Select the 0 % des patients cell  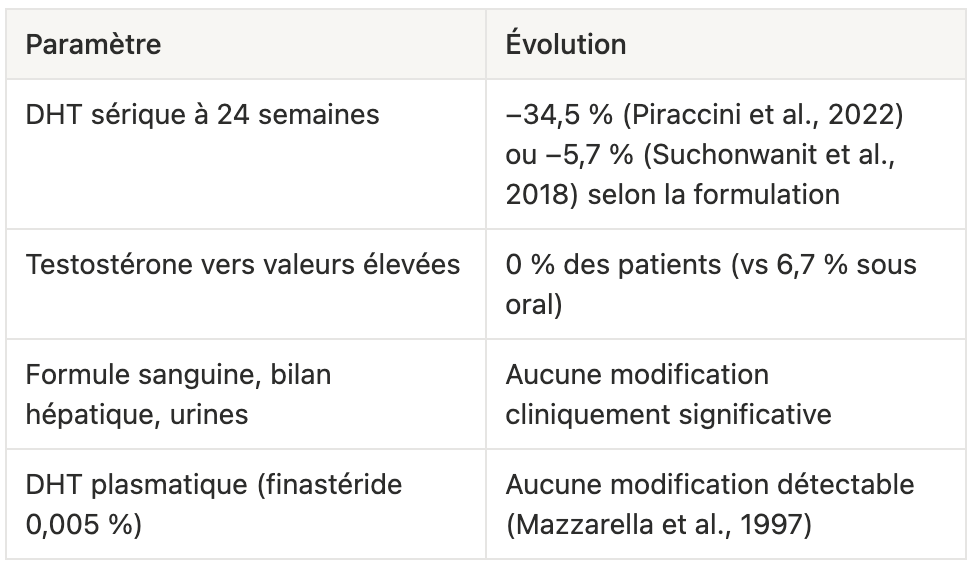point(726,284)
